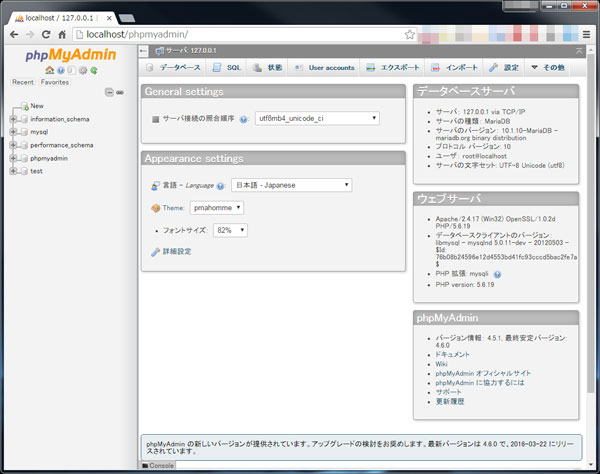This screenshot has width=600, height=474.
Task: Click database icon beside performance_schema
Action: pos(24,145)
